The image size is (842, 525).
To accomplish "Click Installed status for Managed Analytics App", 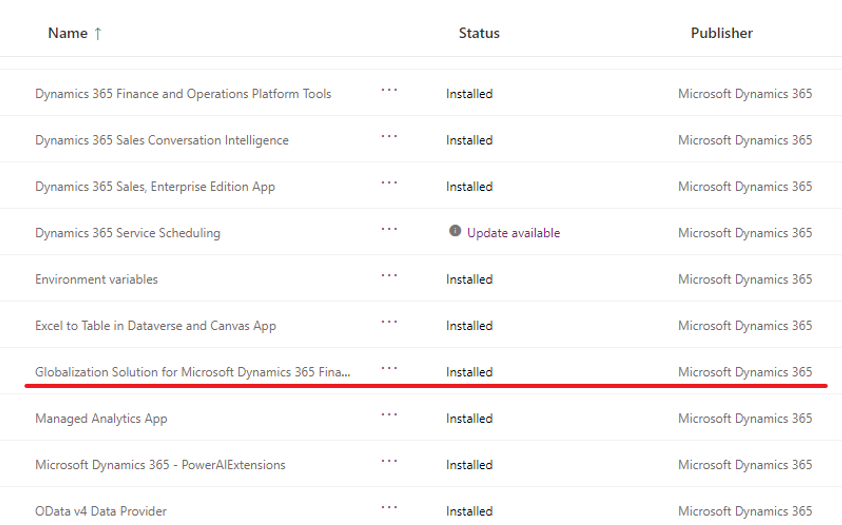I will point(469,419).
